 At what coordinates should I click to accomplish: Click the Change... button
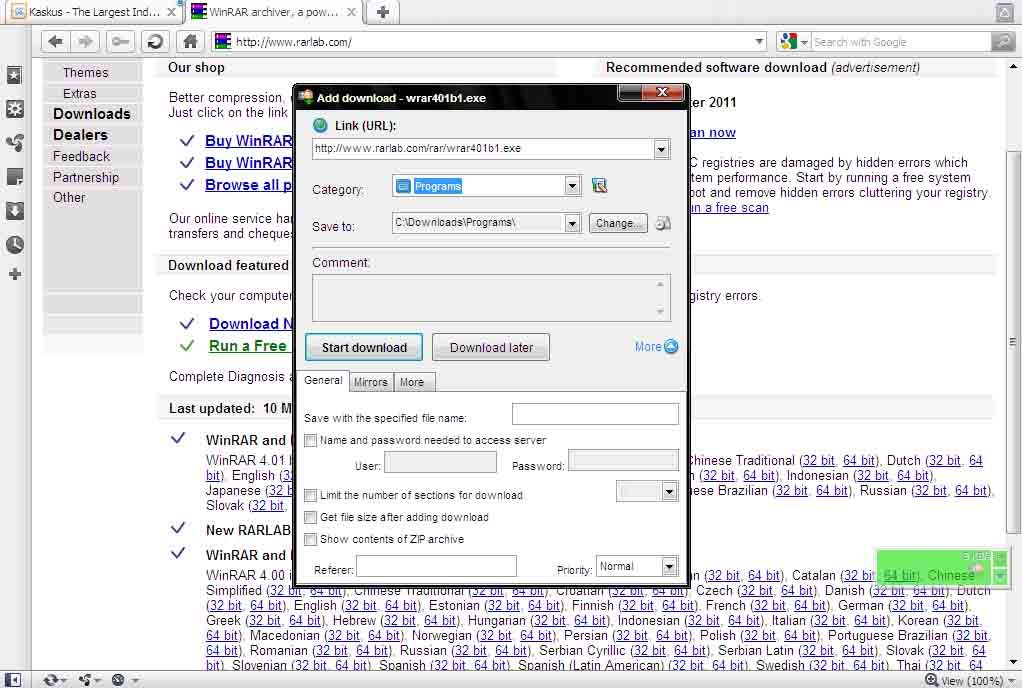(618, 223)
